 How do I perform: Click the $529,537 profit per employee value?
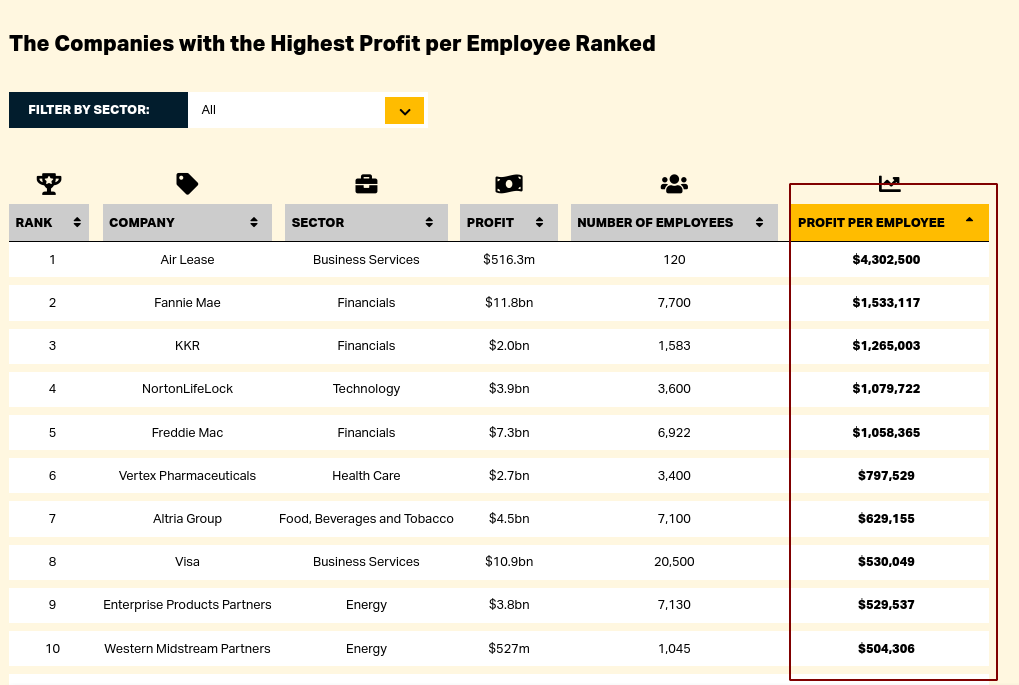886,604
